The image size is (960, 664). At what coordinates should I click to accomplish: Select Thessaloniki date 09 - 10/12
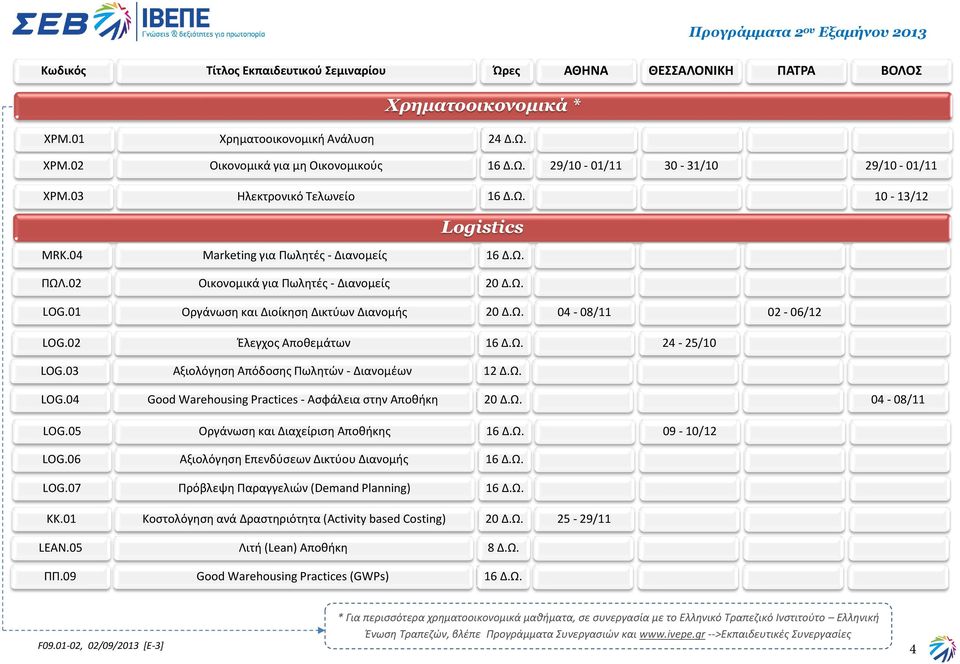coord(689,431)
